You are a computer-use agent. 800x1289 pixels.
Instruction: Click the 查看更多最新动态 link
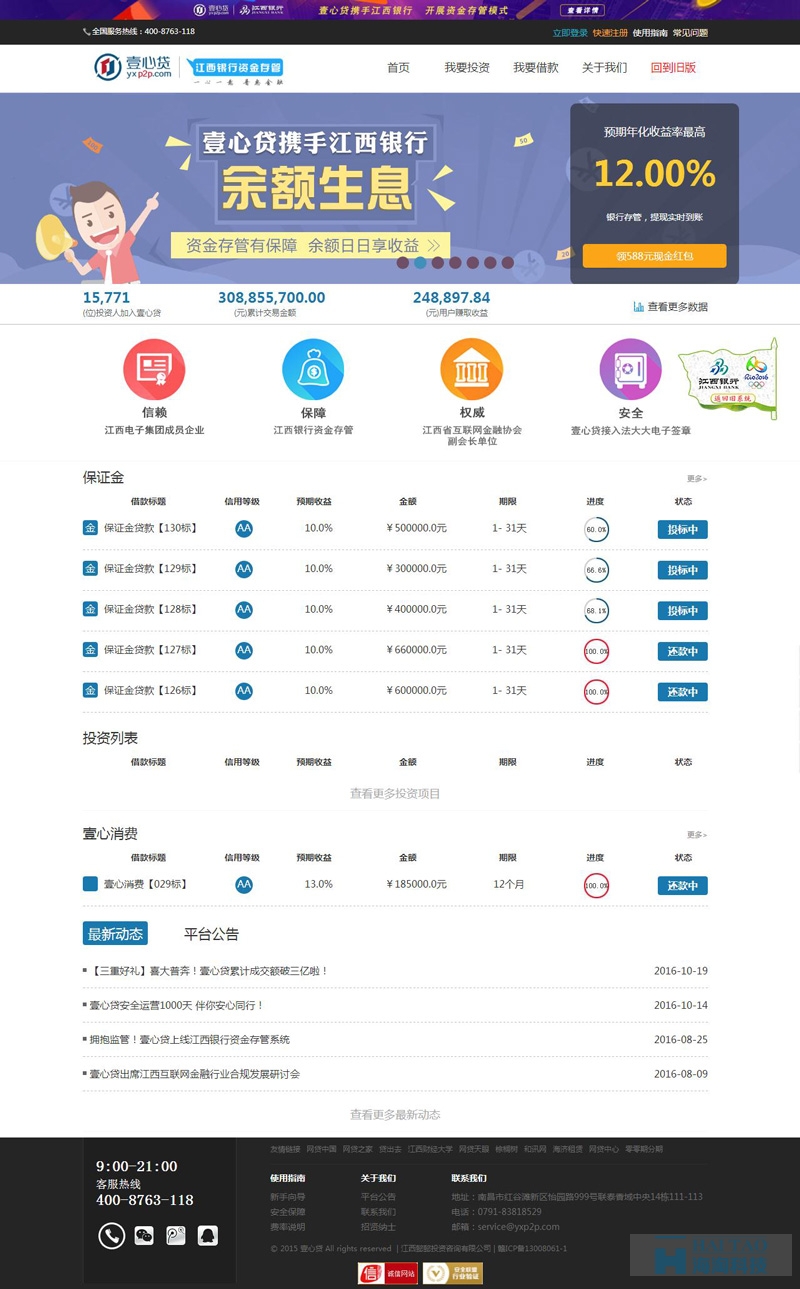tap(395, 1115)
